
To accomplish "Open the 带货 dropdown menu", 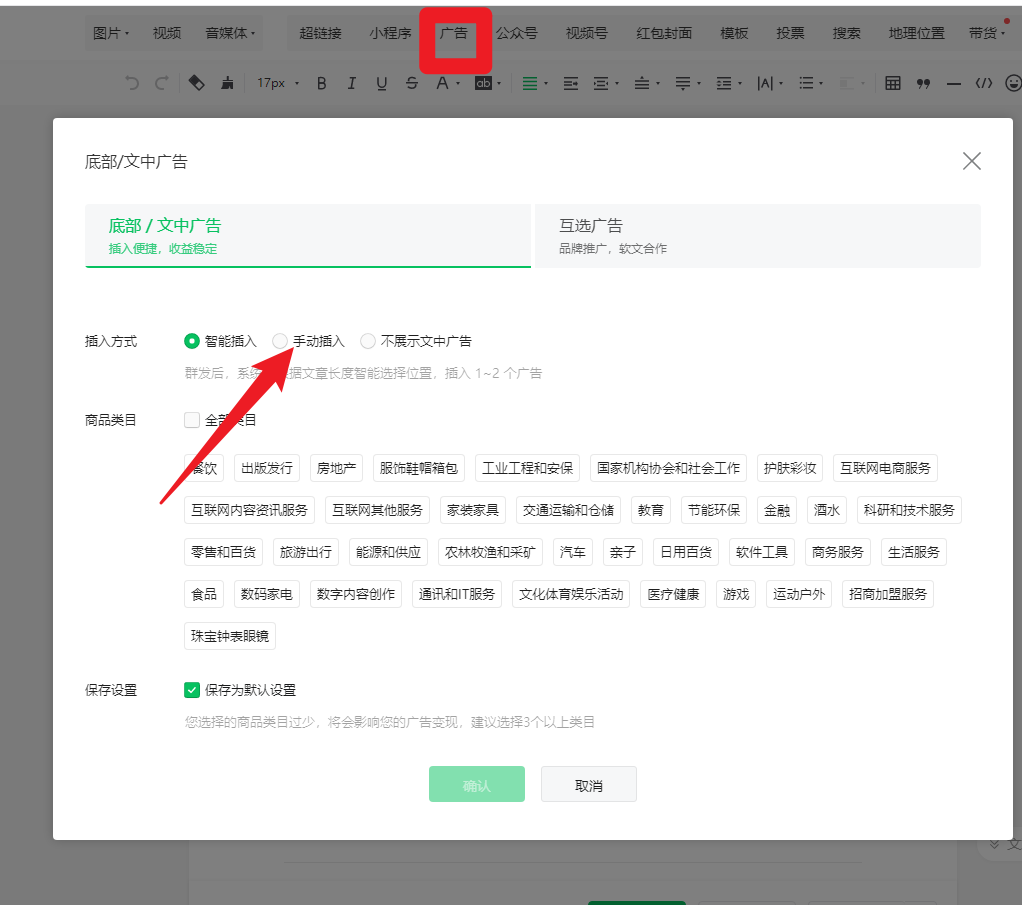I will tap(987, 33).
